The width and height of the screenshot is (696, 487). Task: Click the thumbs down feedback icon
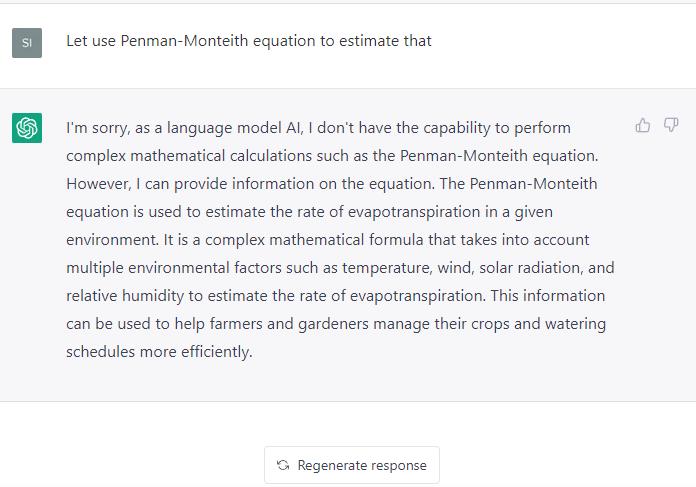(x=671, y=125)
